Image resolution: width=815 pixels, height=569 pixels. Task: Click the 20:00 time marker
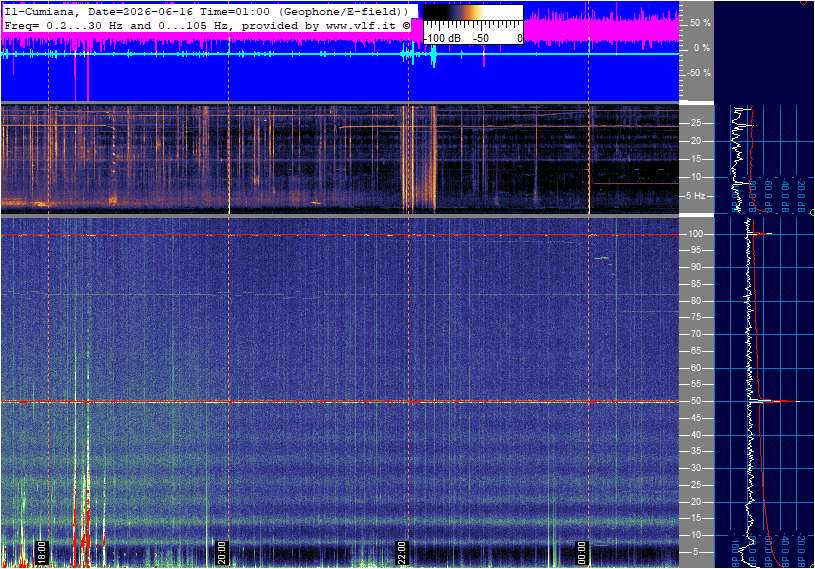click(221, 552)
